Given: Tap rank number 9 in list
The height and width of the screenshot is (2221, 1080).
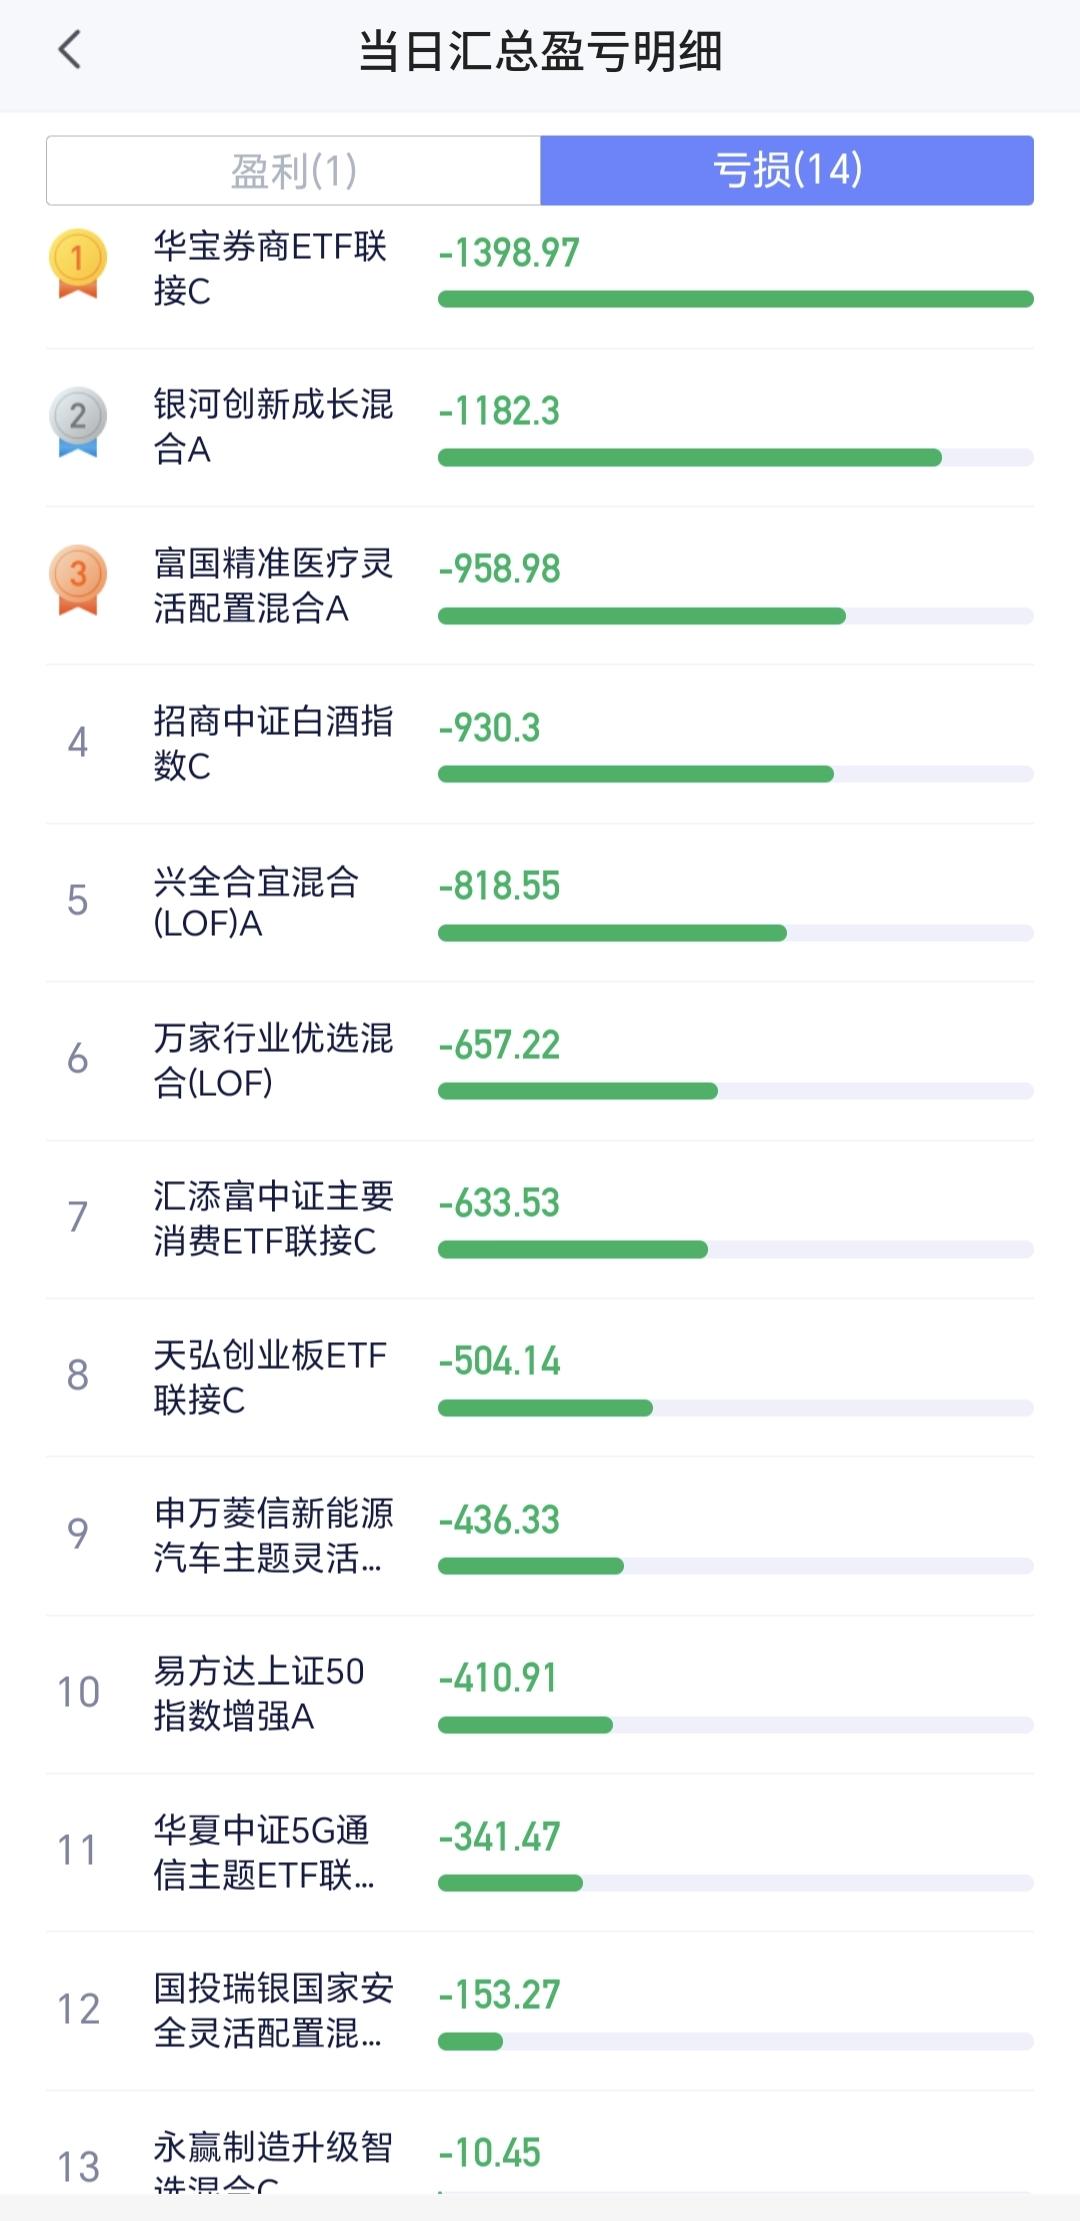Looking at the screenshot, I should point(77,1533).
